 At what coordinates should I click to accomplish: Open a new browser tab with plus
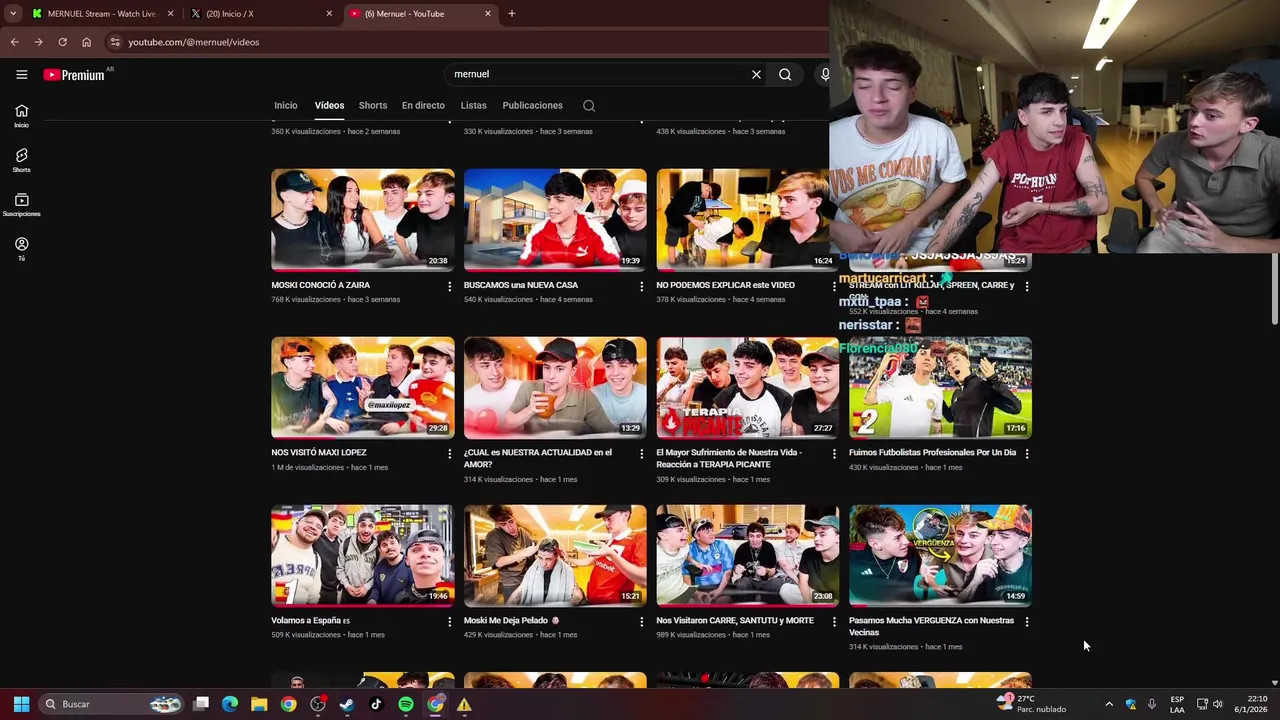(x=511, y=14)
